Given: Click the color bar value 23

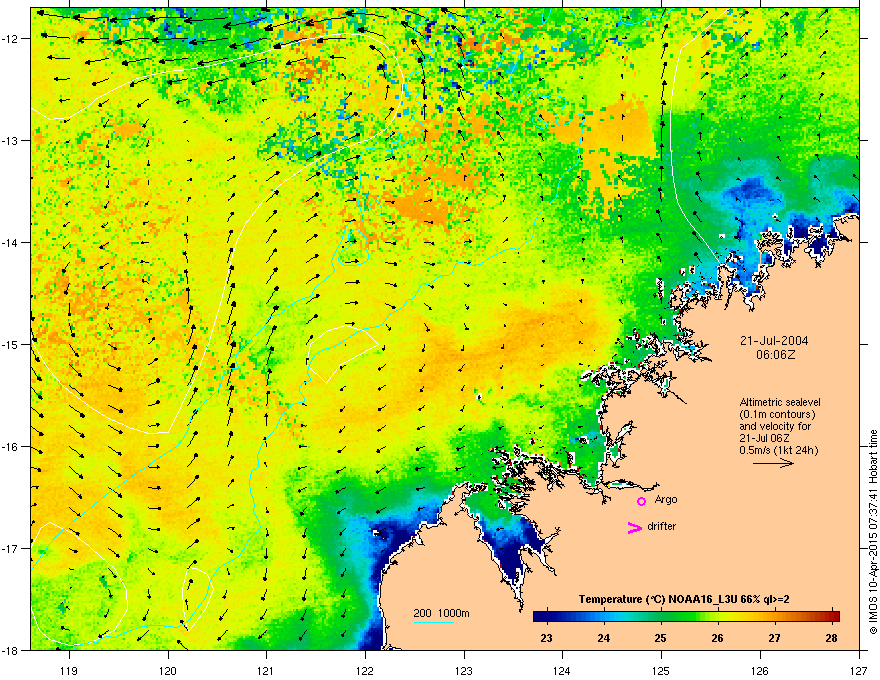Looking at the screenshot, I should (x=546, y=638).
